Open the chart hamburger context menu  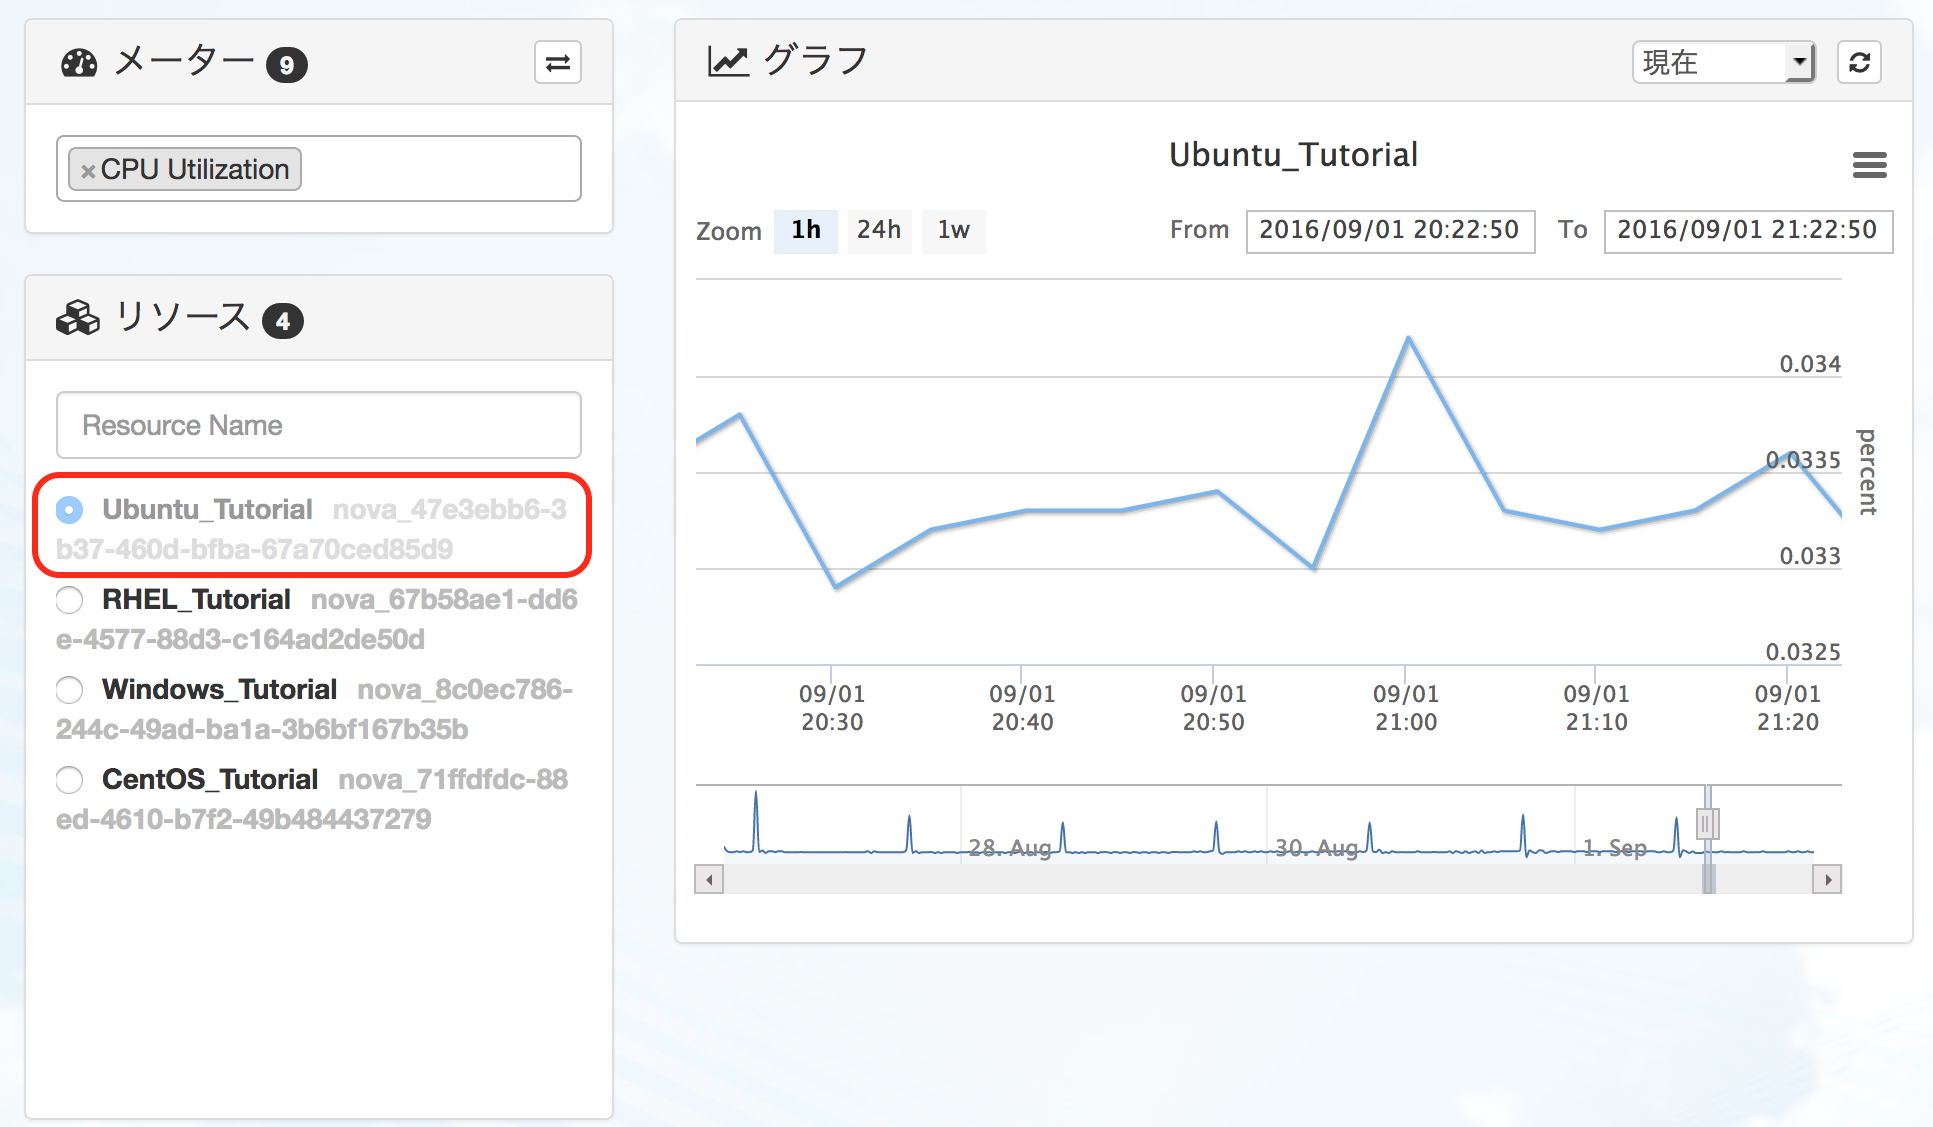click(1869, 165)
